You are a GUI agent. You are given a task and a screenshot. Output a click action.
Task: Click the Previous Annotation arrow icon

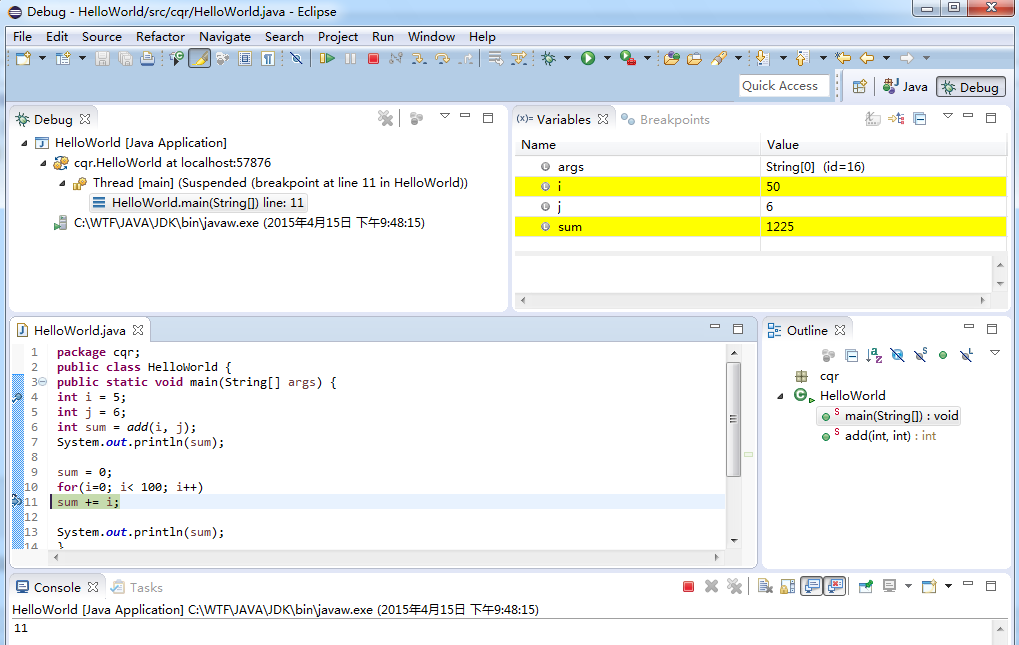(x=802, y=58)
